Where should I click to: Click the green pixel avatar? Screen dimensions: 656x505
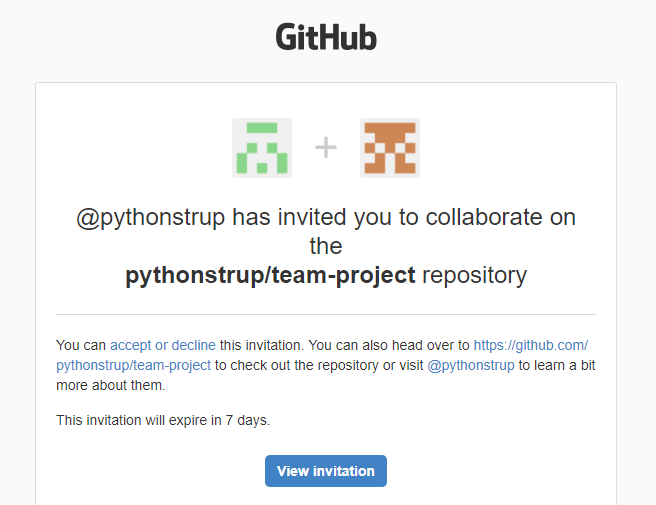click(x=262, y=148)
